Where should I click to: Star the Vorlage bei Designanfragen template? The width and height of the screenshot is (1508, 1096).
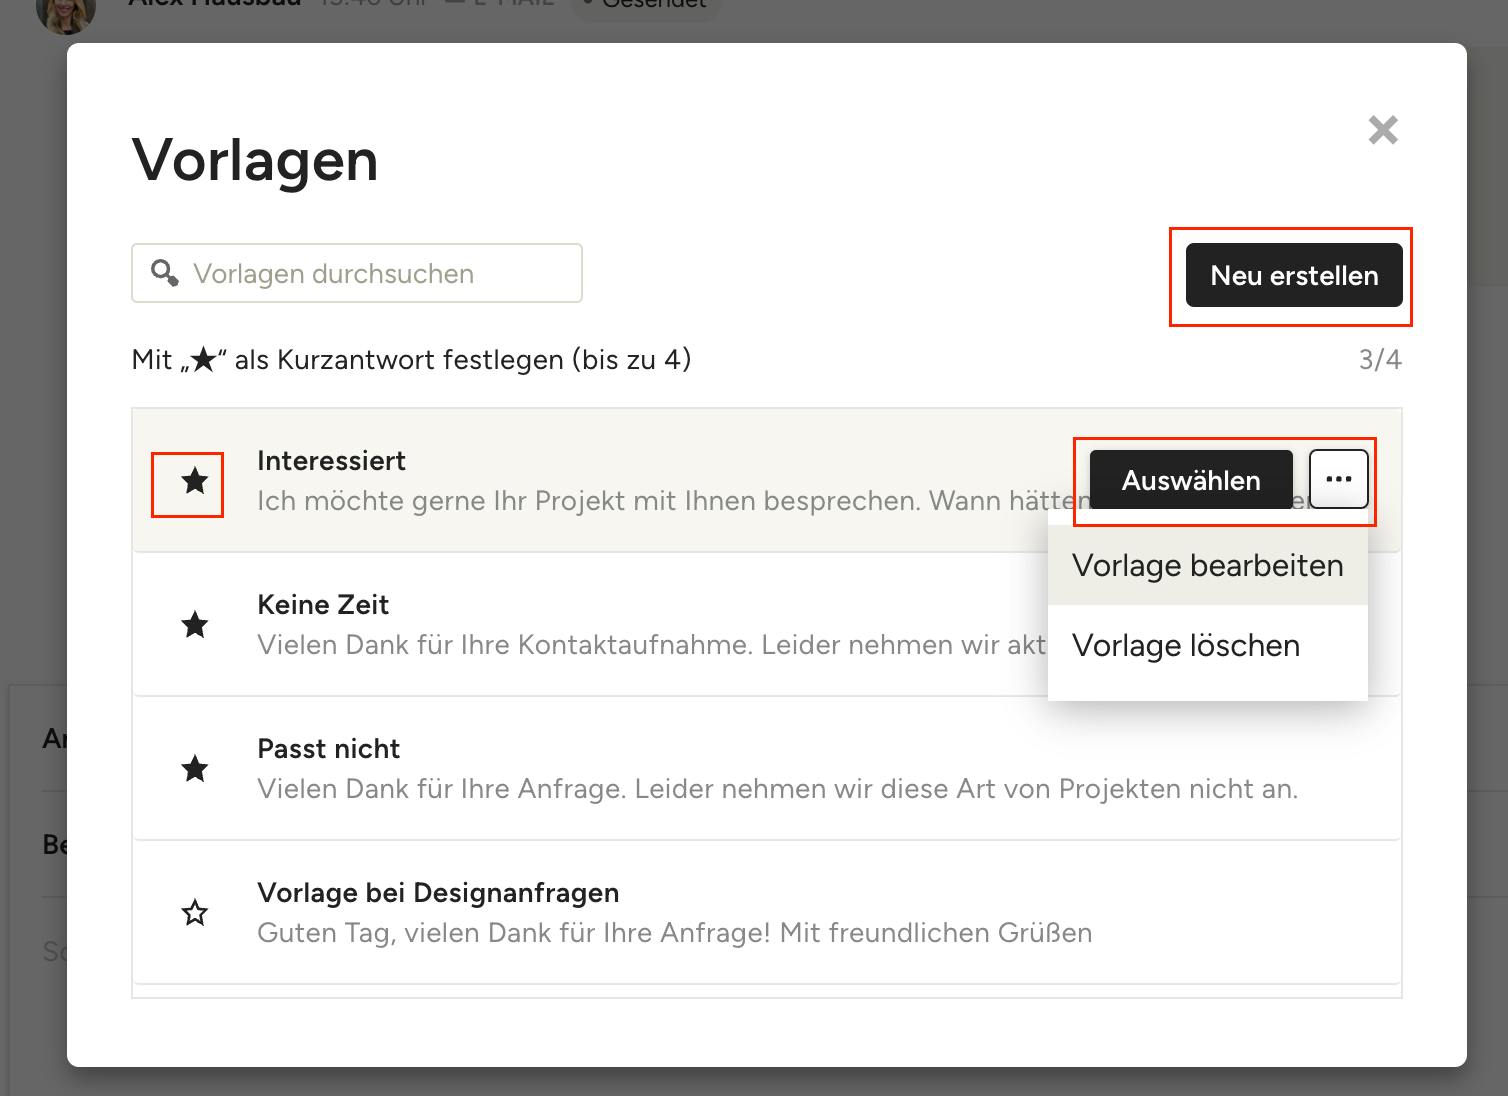click(195, 913)
